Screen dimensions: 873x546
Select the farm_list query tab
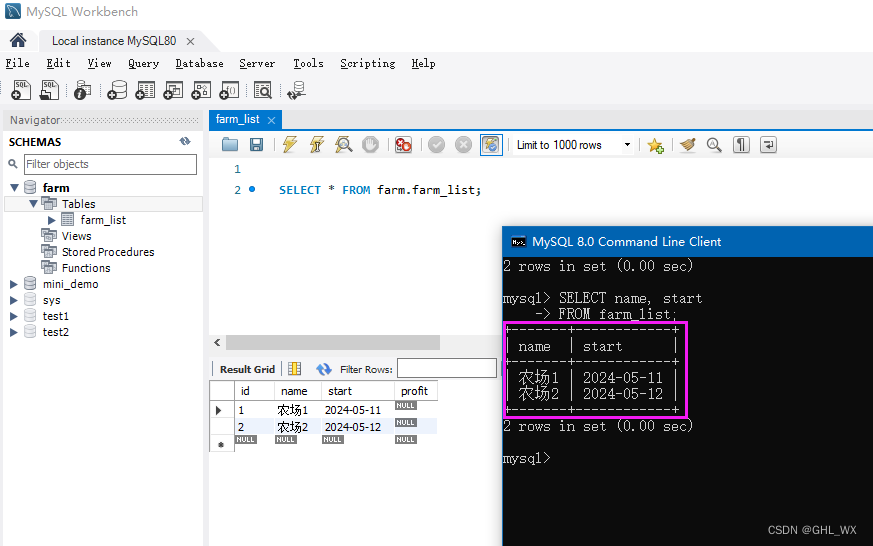(237, 119)
